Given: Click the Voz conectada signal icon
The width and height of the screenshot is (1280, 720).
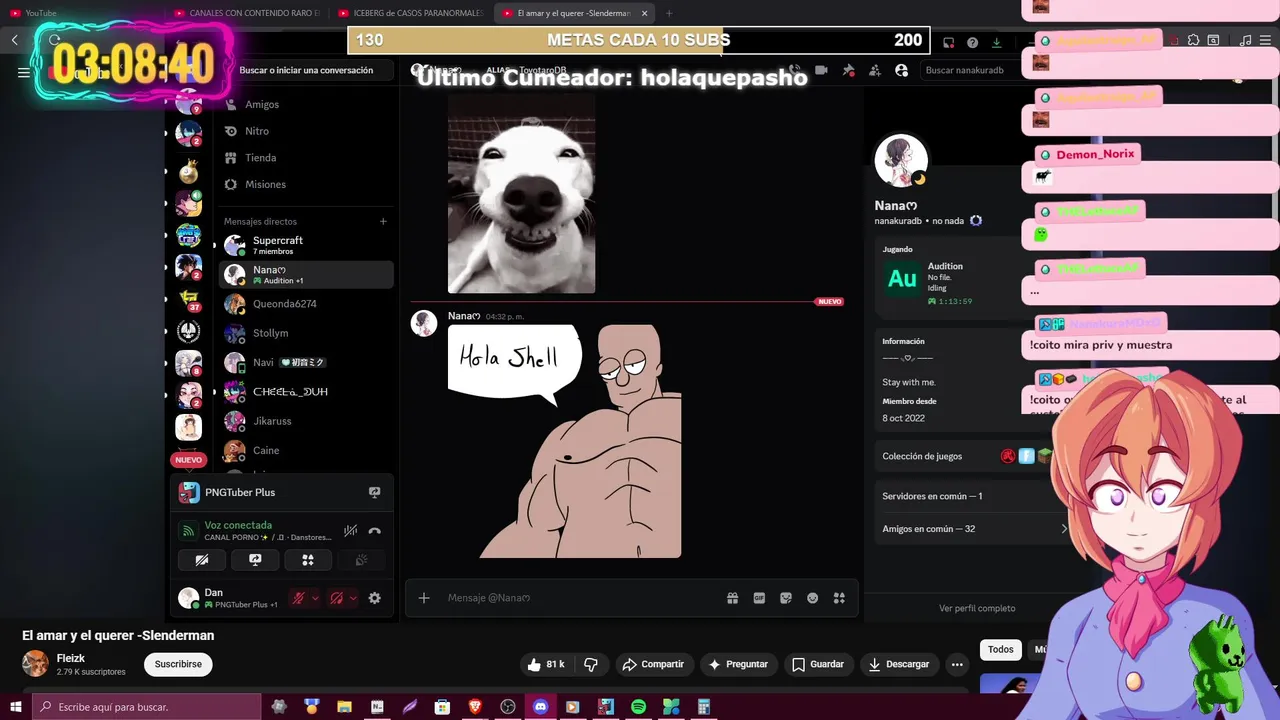Looking at the screenshot, I should tap(188, 531).
